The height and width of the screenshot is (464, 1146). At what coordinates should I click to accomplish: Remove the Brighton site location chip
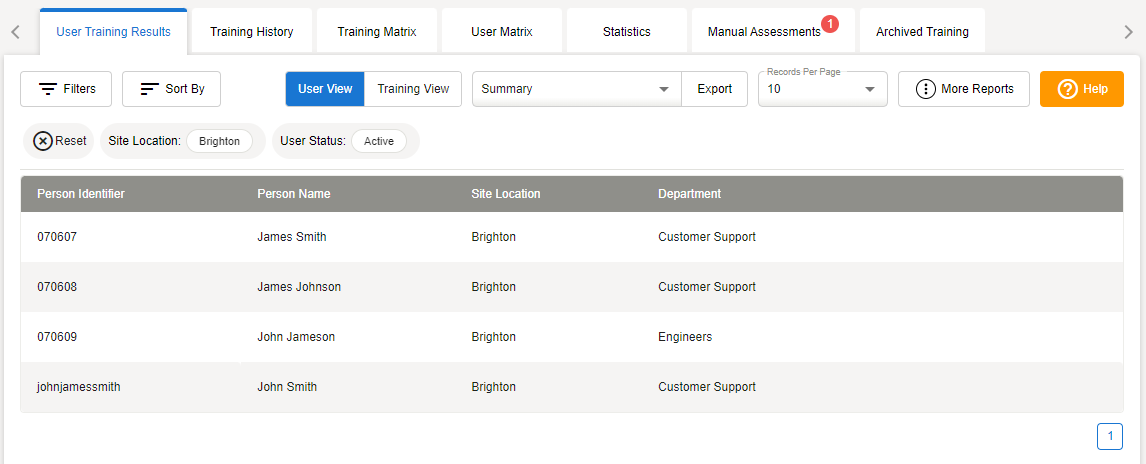[x=219, y=141]
